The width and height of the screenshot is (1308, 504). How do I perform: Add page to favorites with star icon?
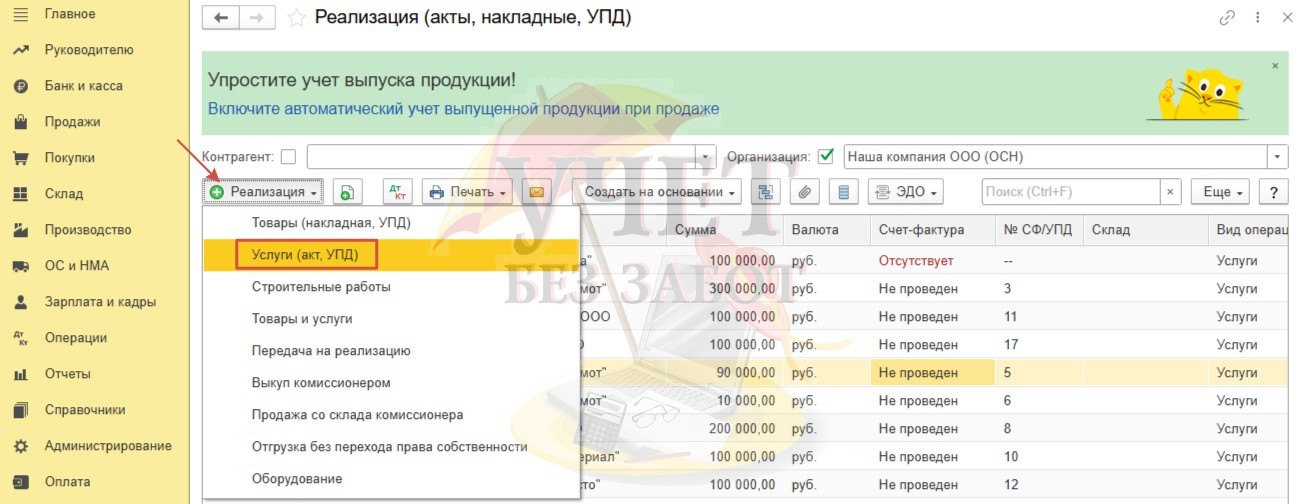click(296, 18)
